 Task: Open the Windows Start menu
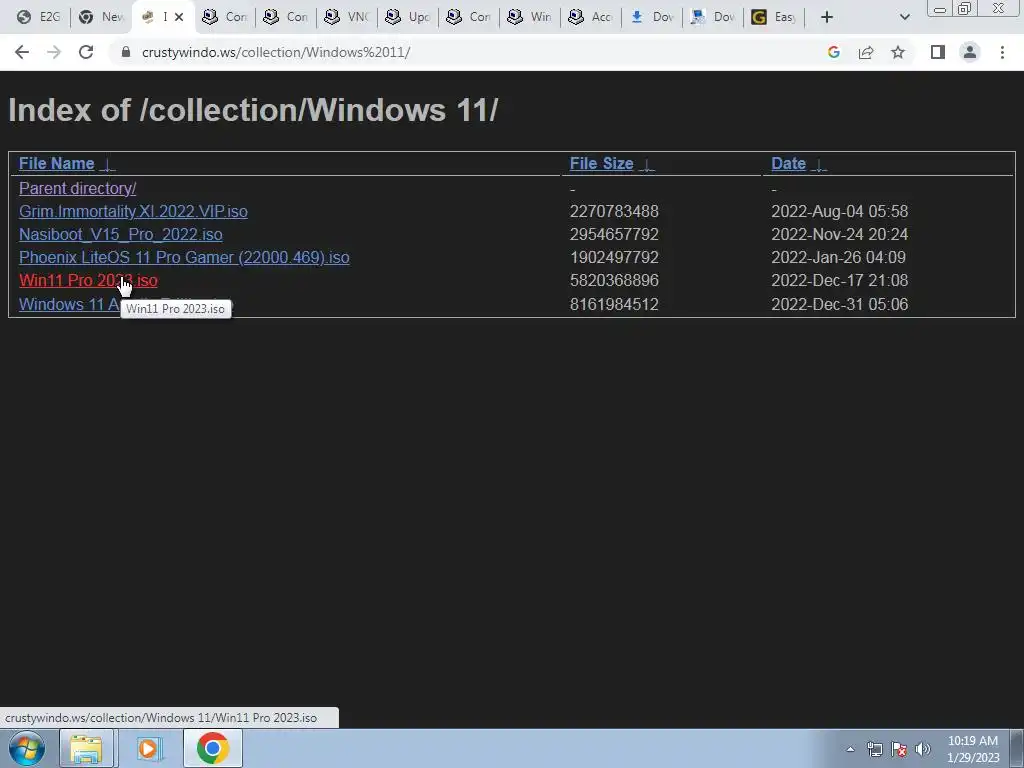tap(27, 748)
